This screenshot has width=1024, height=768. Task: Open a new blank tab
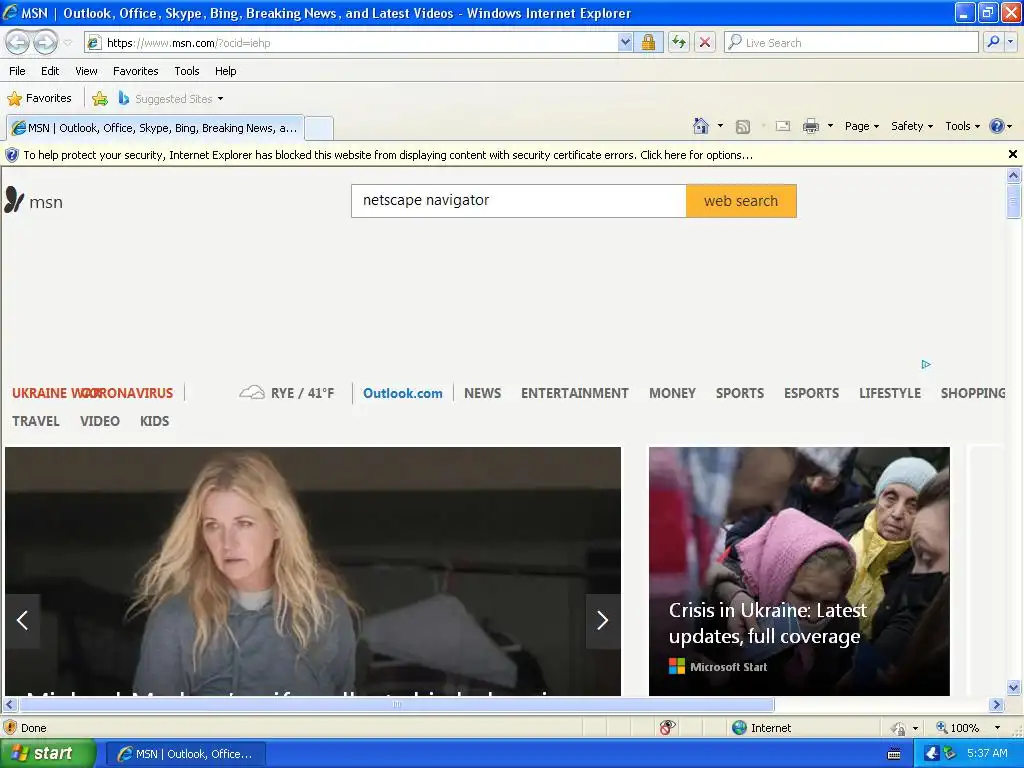pos(319,128)
